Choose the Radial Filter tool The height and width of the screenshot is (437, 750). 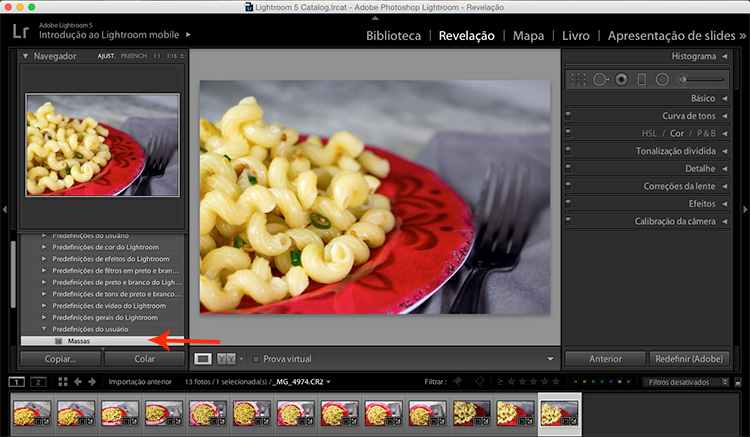tap(662, 78)
